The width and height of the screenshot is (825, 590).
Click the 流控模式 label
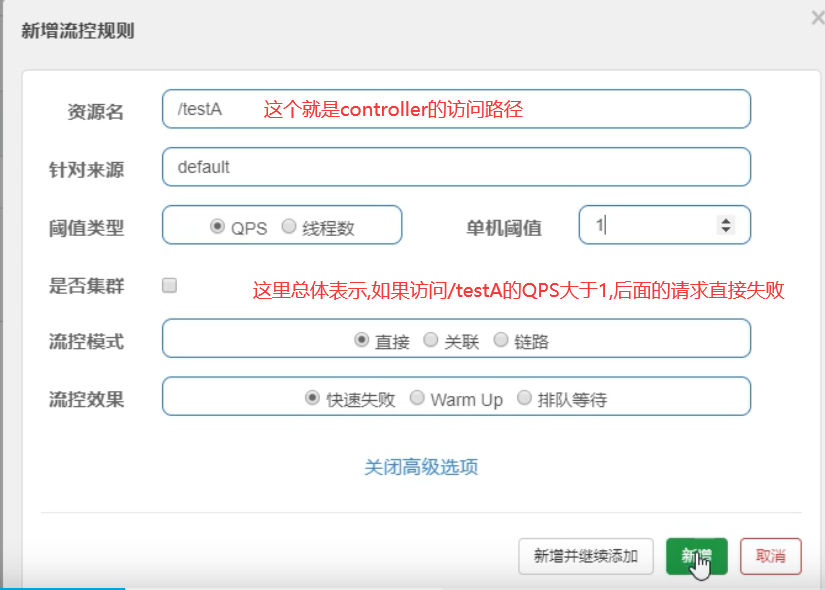coord(86,342)
